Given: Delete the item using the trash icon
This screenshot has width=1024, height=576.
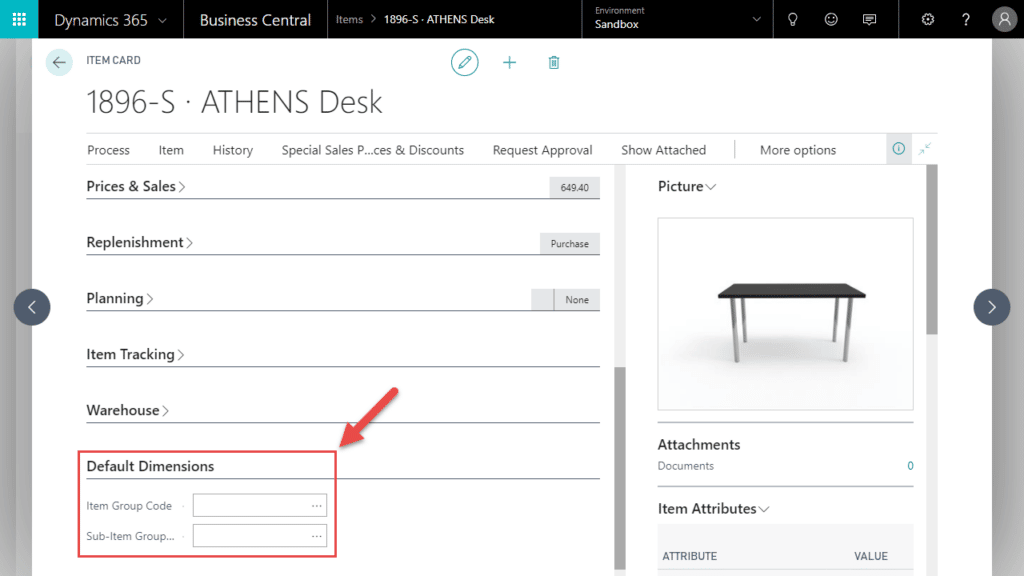Looking at the screenshot, I should [553, 62].
